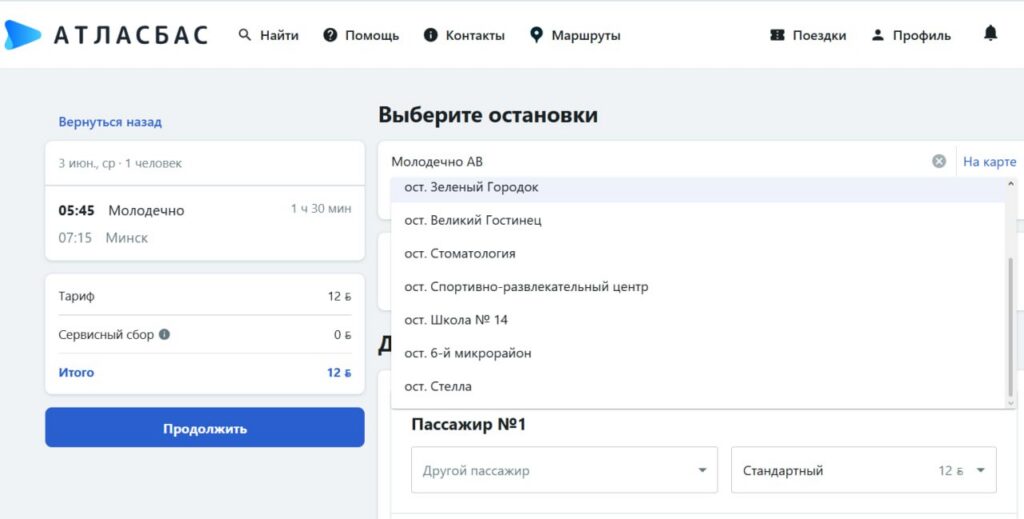Click the stop list scroll-down arrow
1024x519 pixels.
pos(1011,403)
